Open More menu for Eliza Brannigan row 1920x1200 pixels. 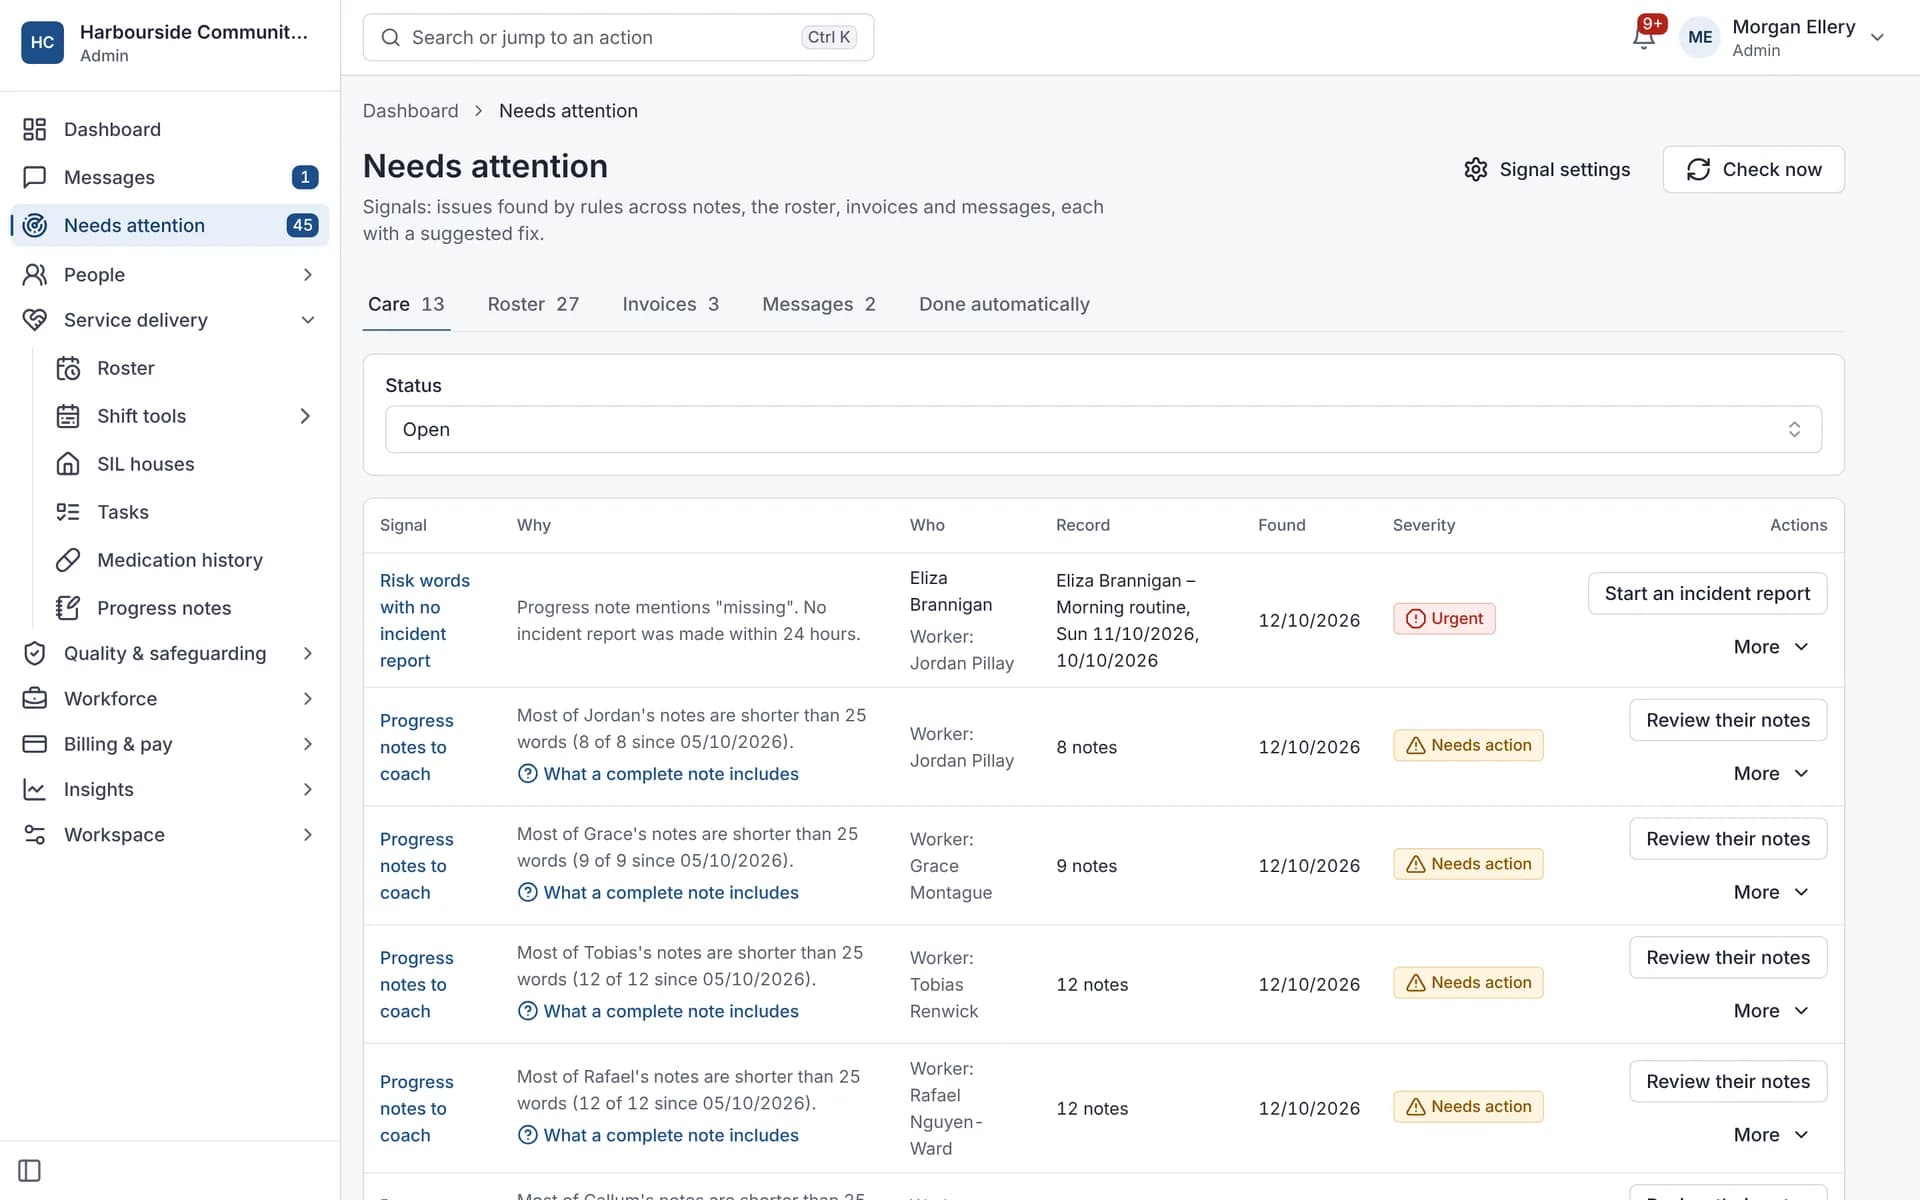[x=1771, y=647]
